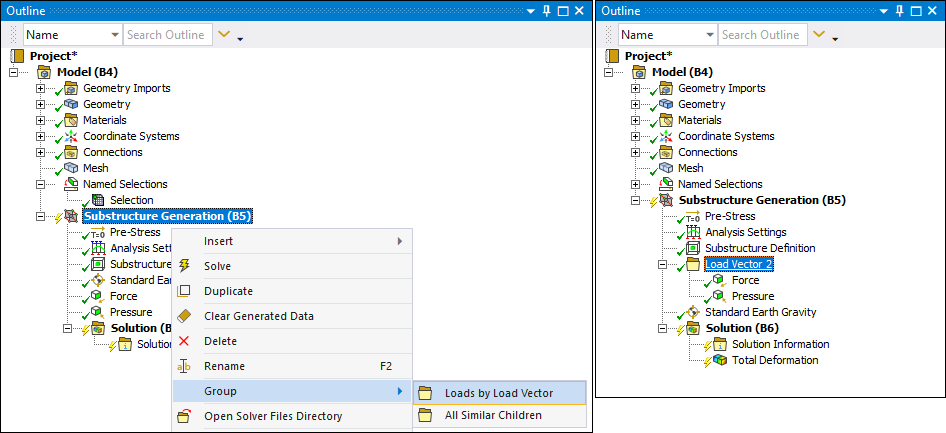Click Total Deformation icon in right Outline
The image size is (946, 433).
point(720,360)
